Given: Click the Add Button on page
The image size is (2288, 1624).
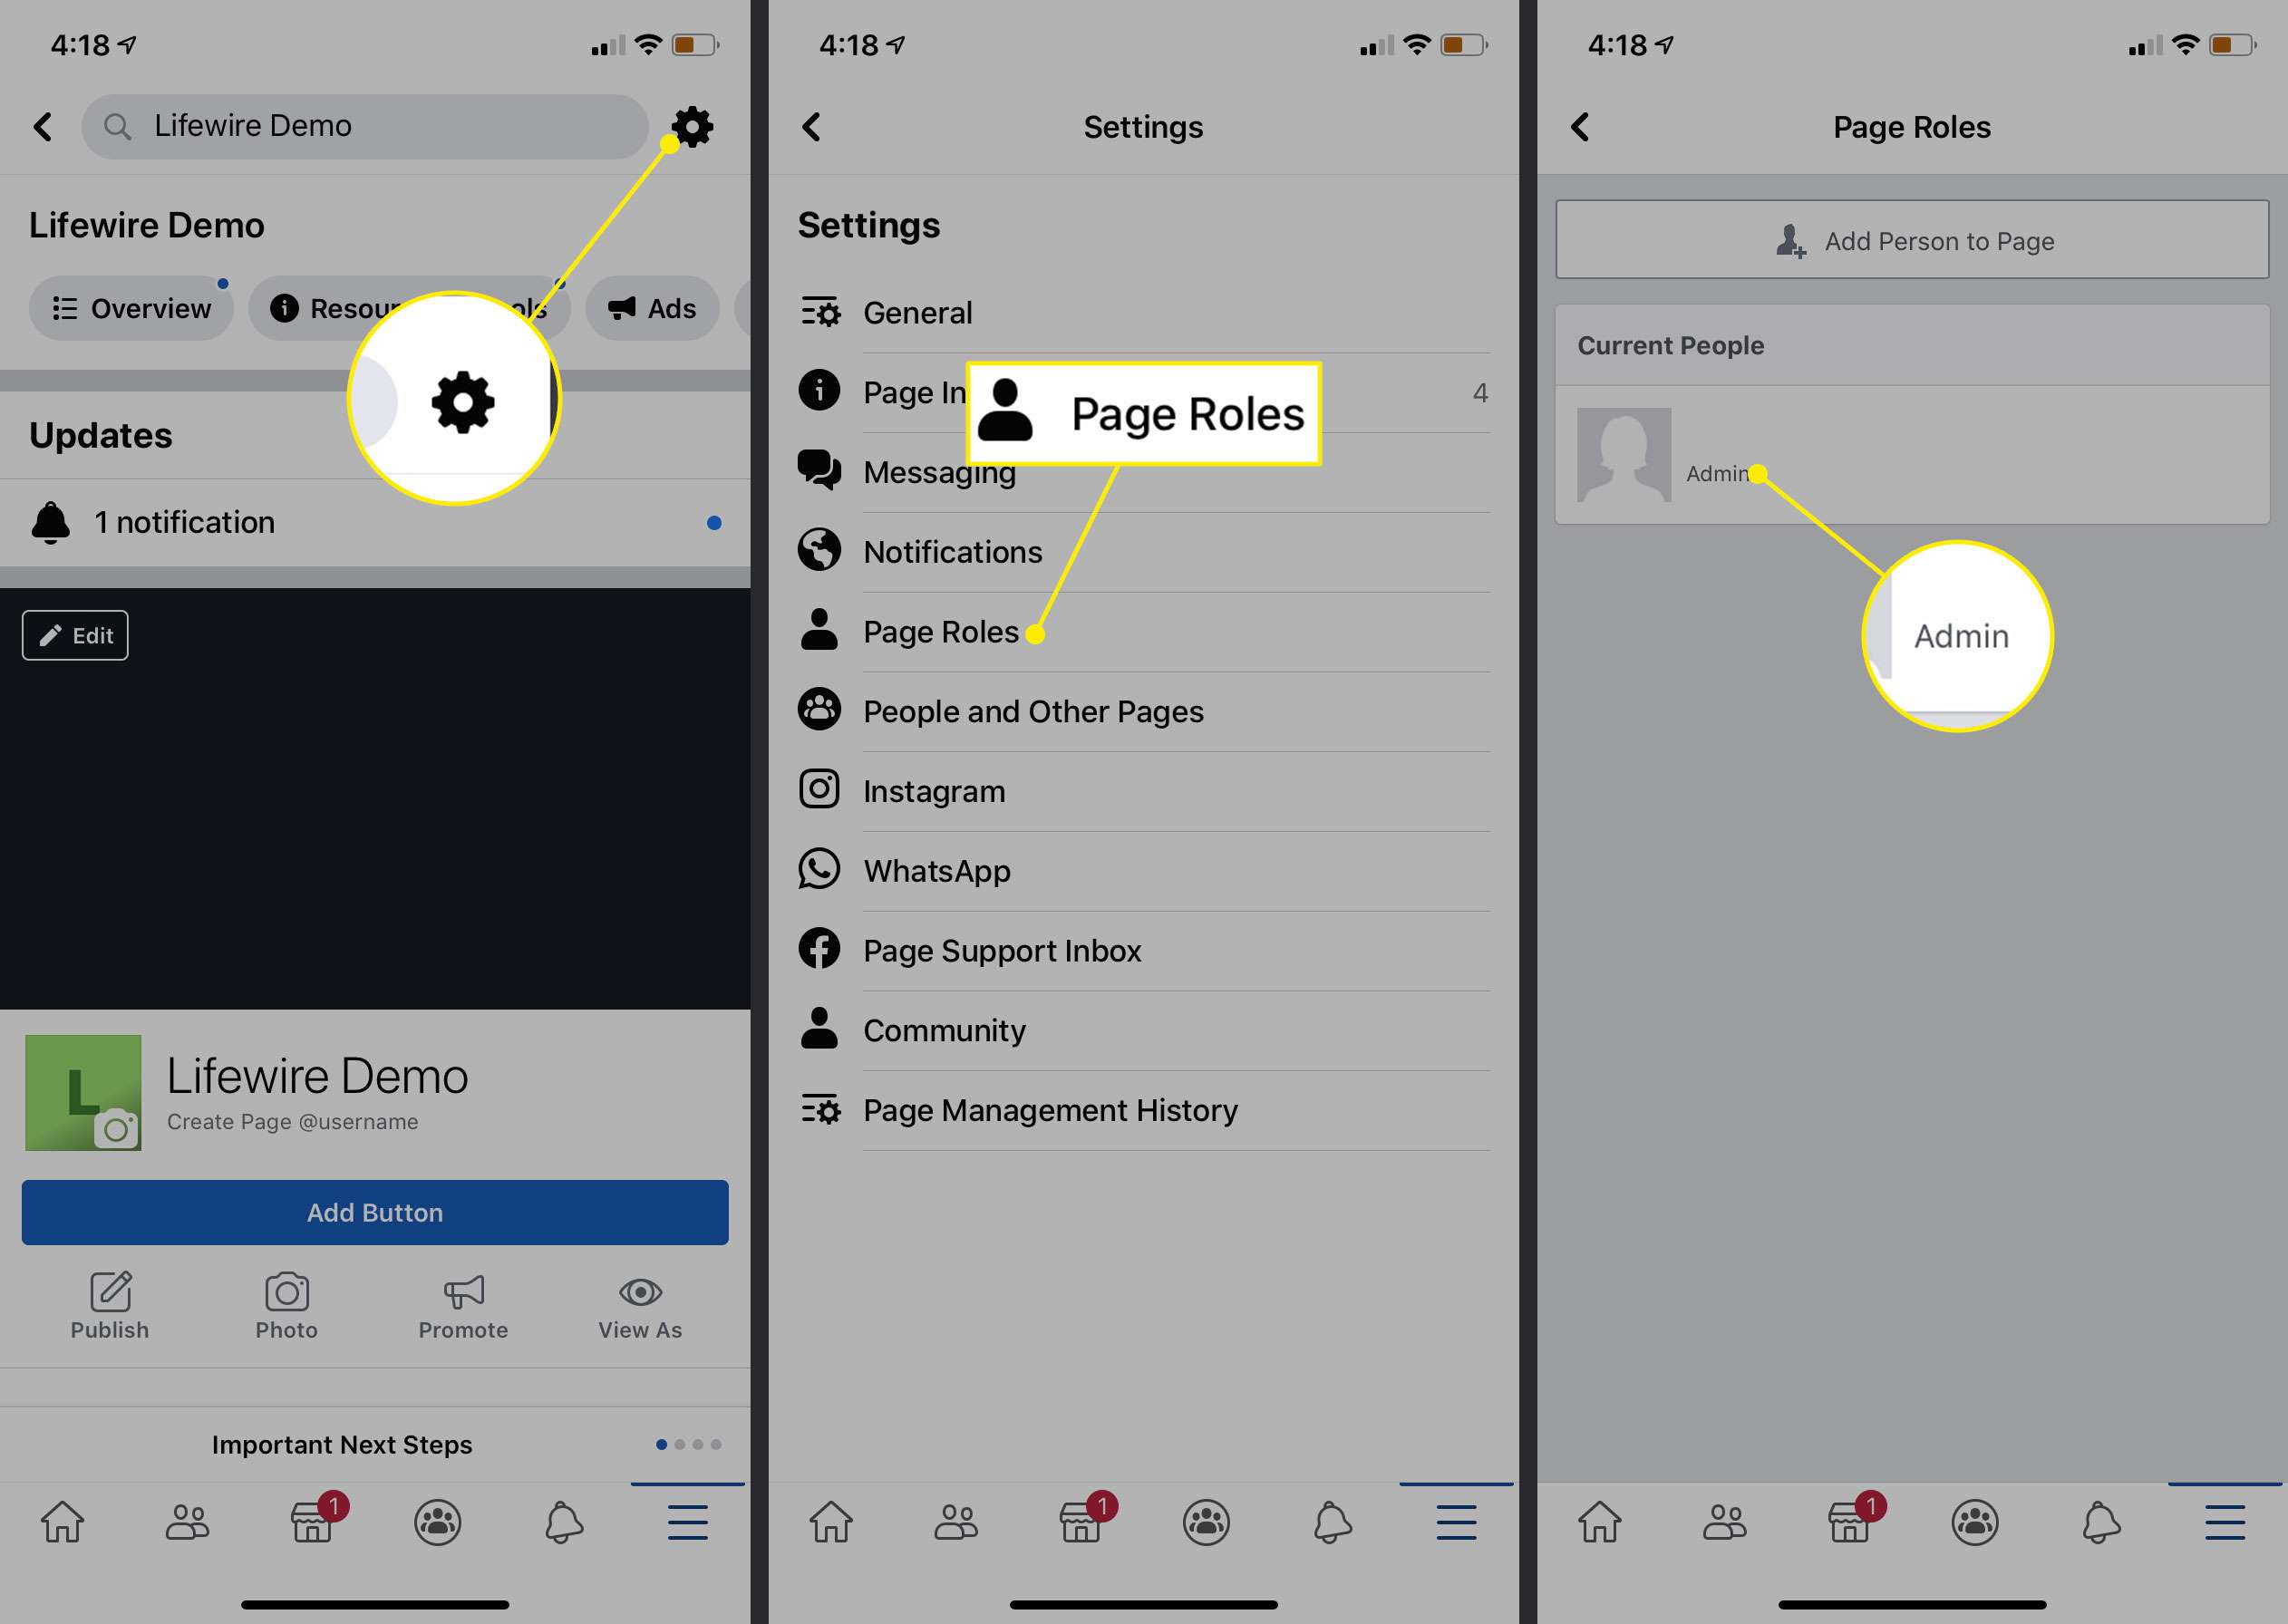Looking at the screenshot, I should coord(374,1209).
